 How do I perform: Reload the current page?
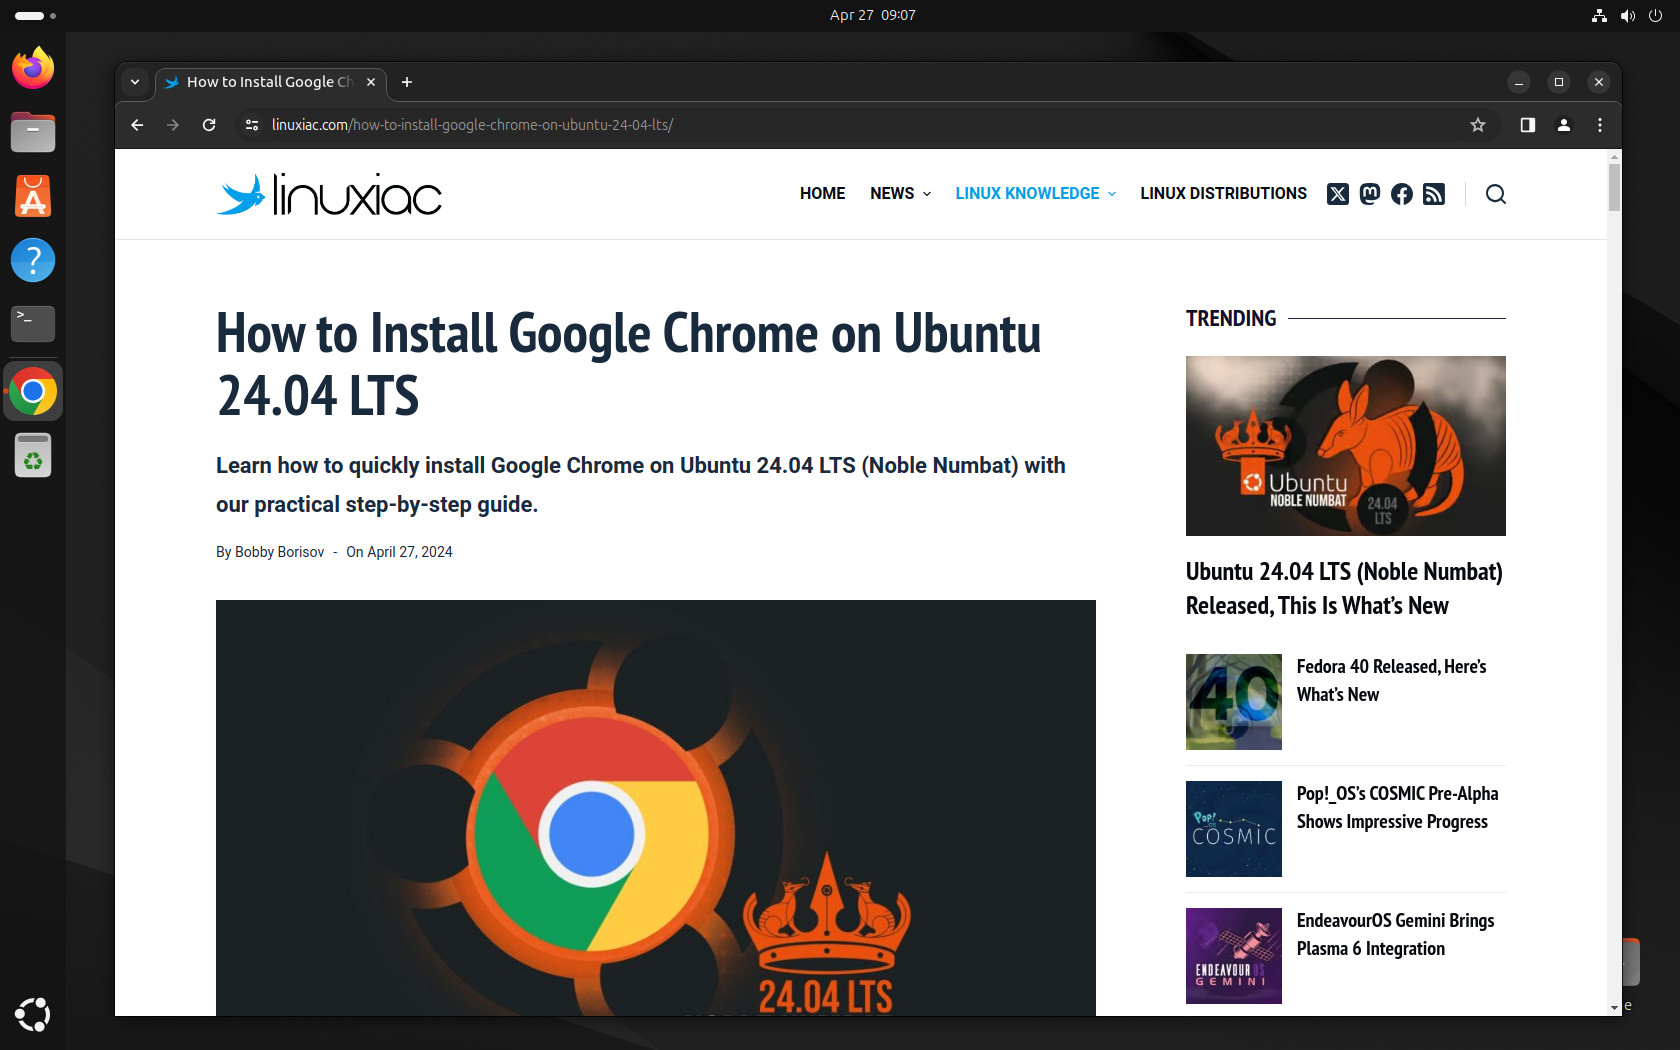pos(209,125)
